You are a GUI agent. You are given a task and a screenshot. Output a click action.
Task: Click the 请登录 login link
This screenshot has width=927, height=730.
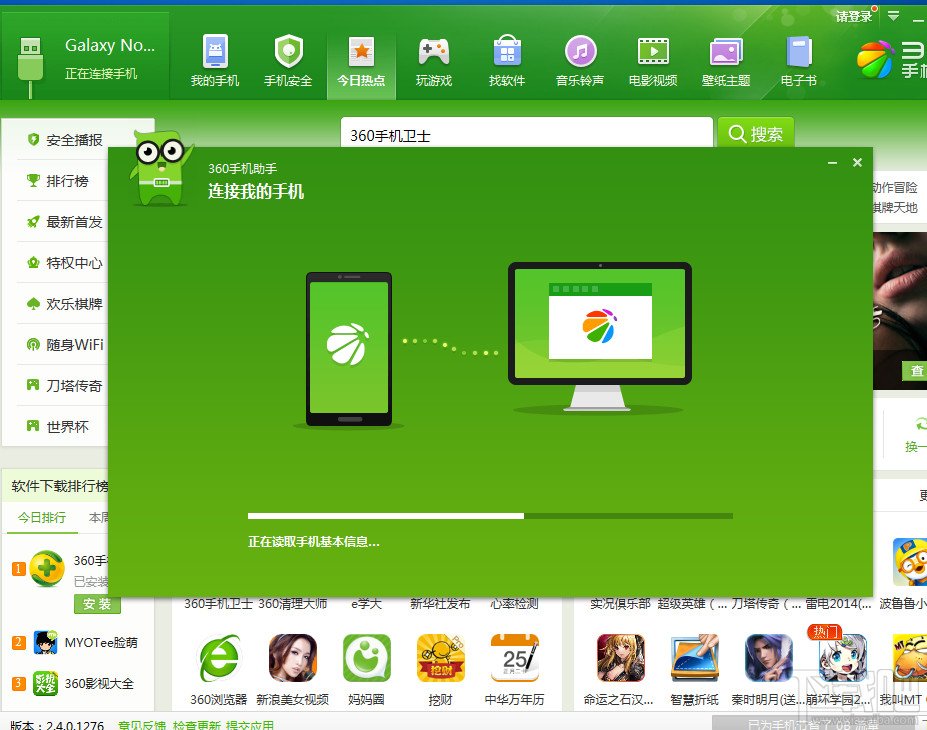click(x=854, y=17)
